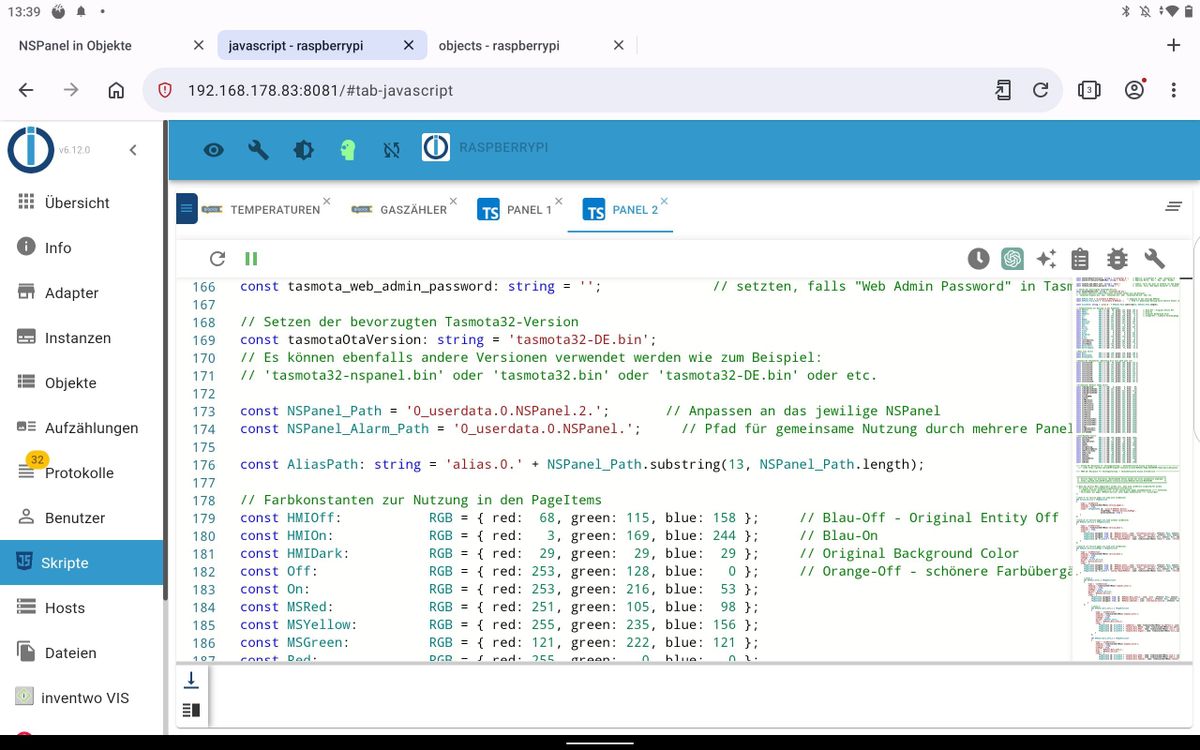
Task: Select Skripte in sidebar
Action: click(x=82, y=562)
